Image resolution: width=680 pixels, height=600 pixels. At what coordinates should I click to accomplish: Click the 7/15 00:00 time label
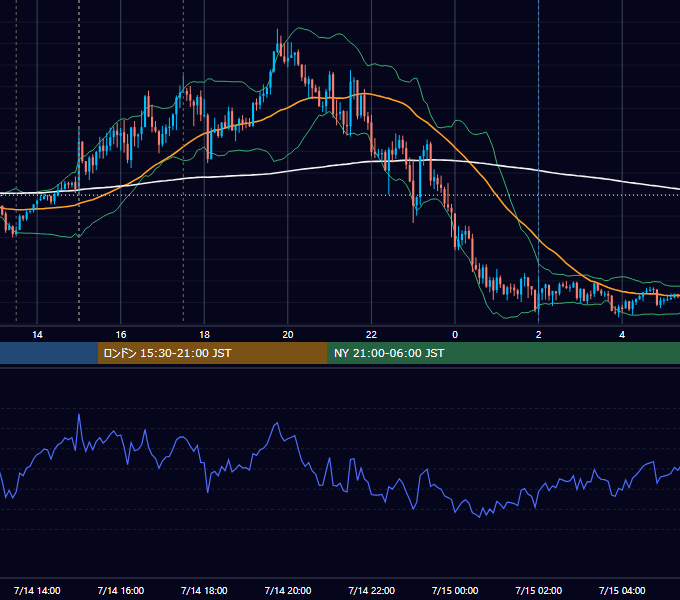pyautogui.click(x=455, y=590)
